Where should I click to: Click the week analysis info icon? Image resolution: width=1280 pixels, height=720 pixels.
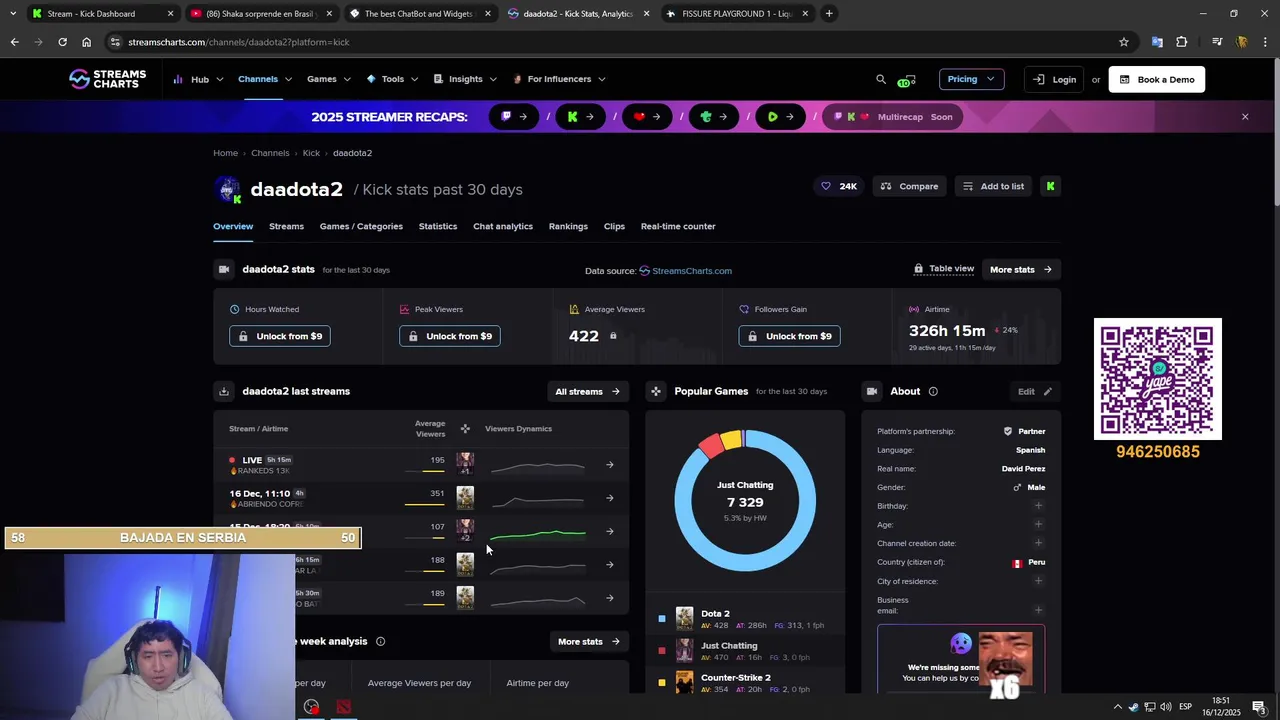pos(380,641)
